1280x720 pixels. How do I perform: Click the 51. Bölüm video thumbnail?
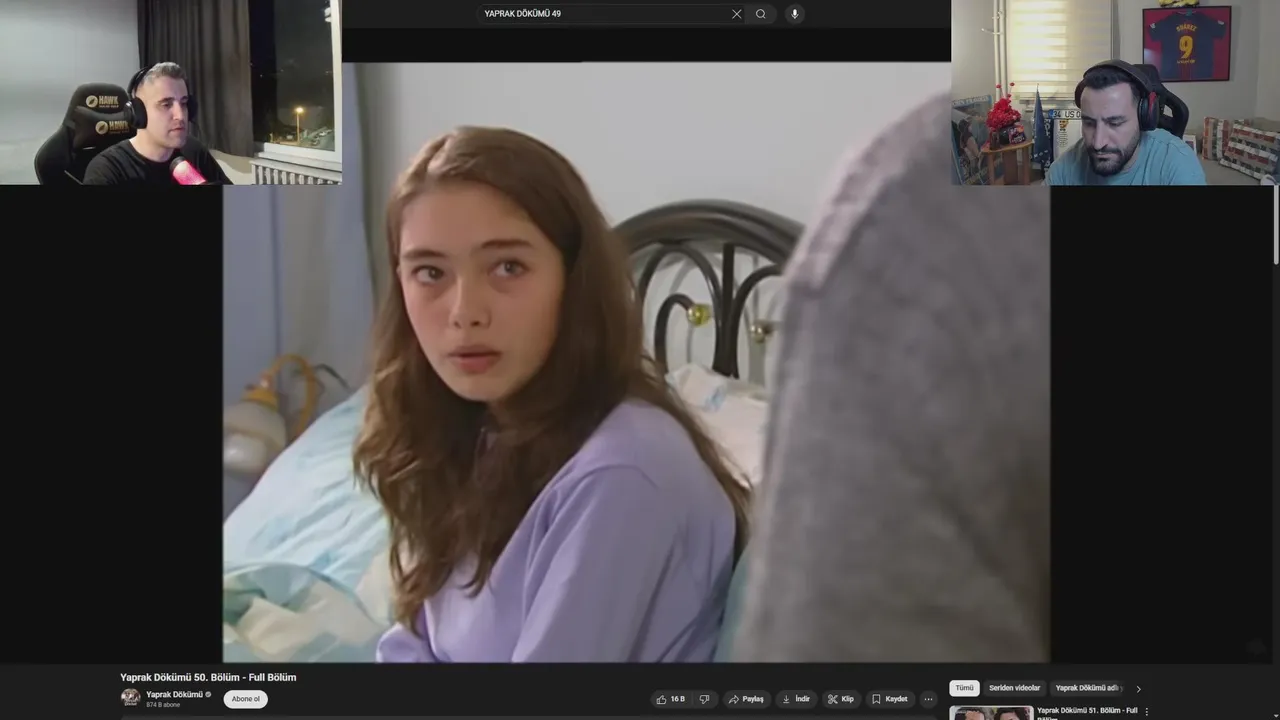tap(991, 713)
